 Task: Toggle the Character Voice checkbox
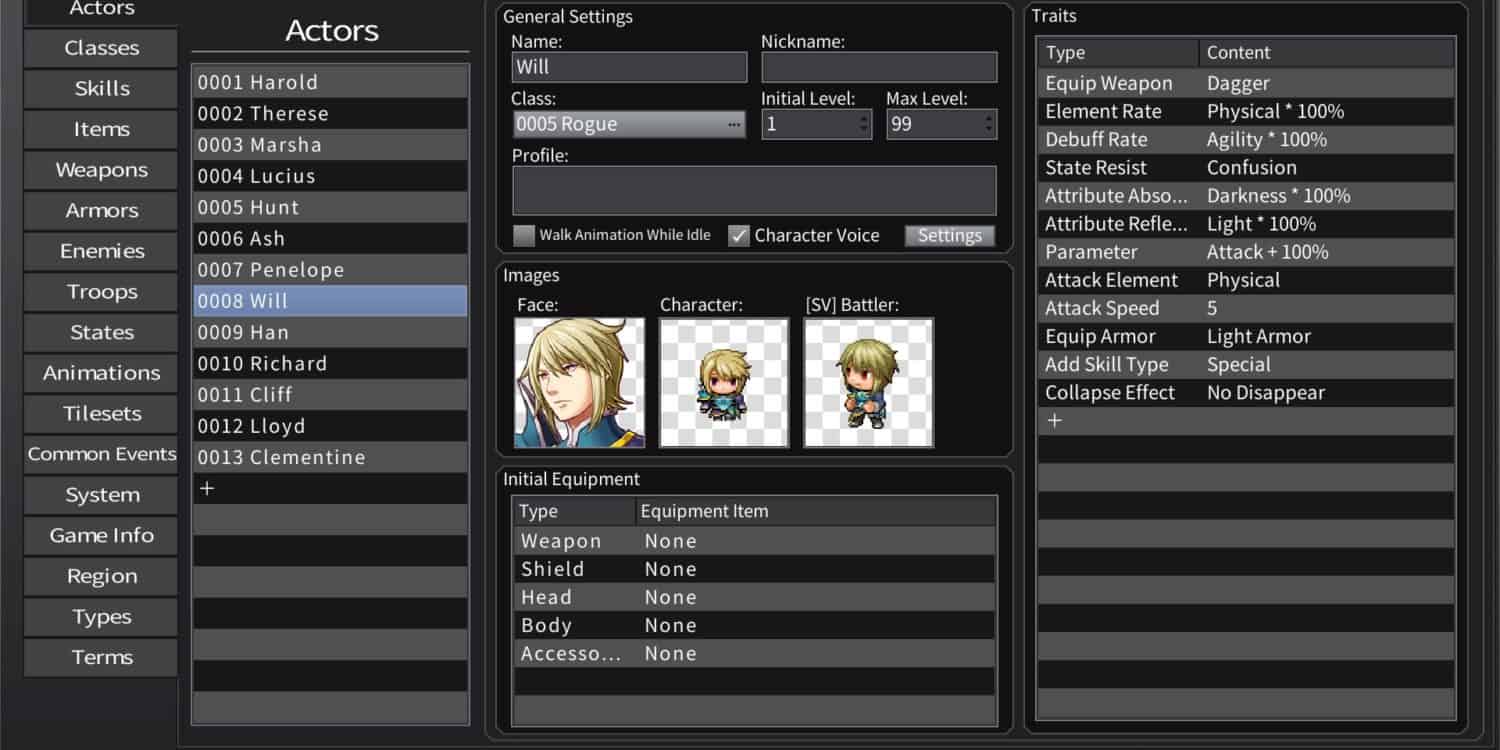click(x=739, y=236)
